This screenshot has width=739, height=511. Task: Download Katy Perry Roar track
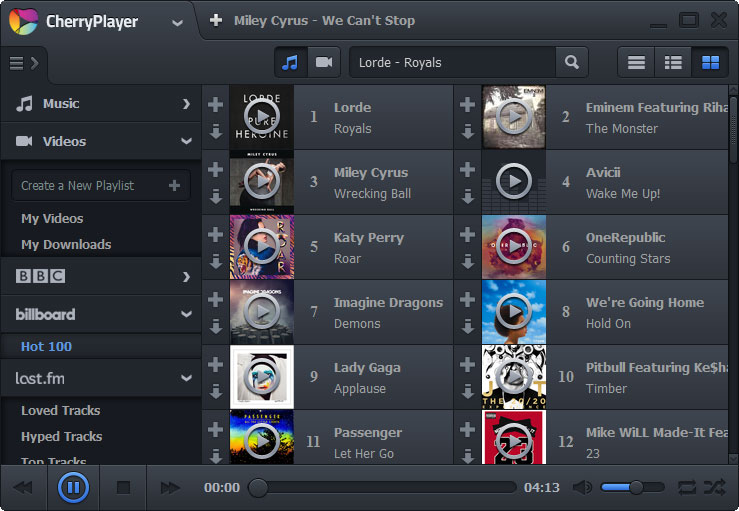[x=215, y=261]
